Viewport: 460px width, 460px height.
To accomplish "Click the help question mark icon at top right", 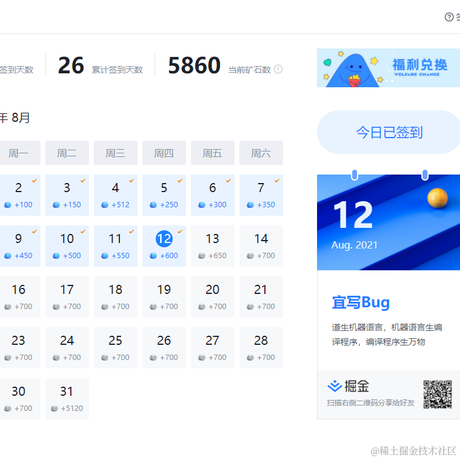I will coord(449,17).
